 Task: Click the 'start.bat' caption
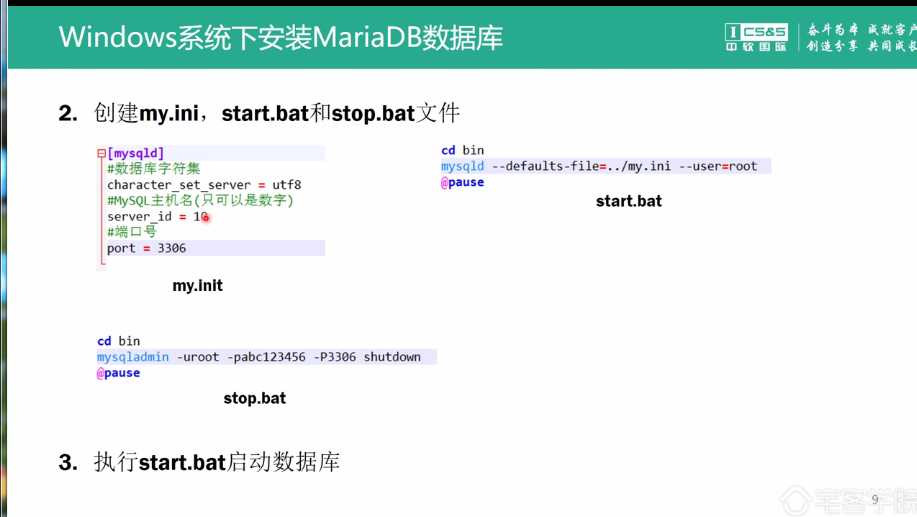tap(629, 201)
